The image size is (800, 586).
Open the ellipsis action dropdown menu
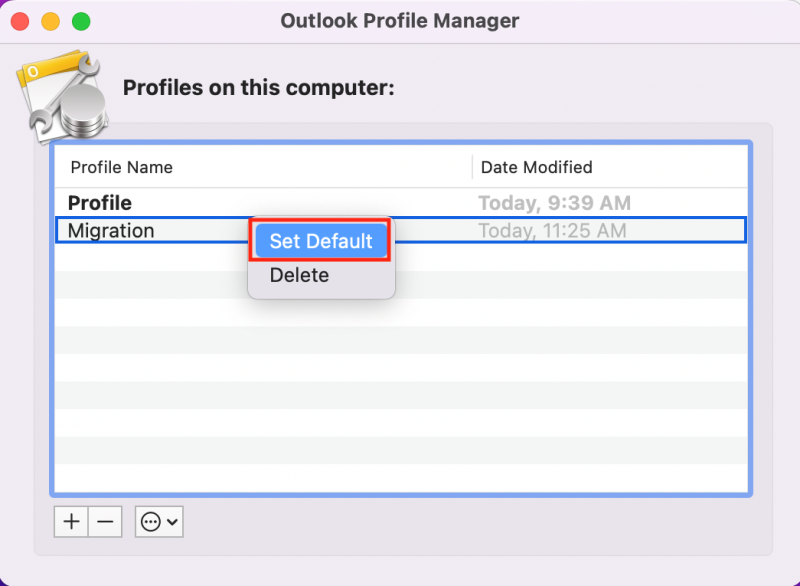[159, 521]
